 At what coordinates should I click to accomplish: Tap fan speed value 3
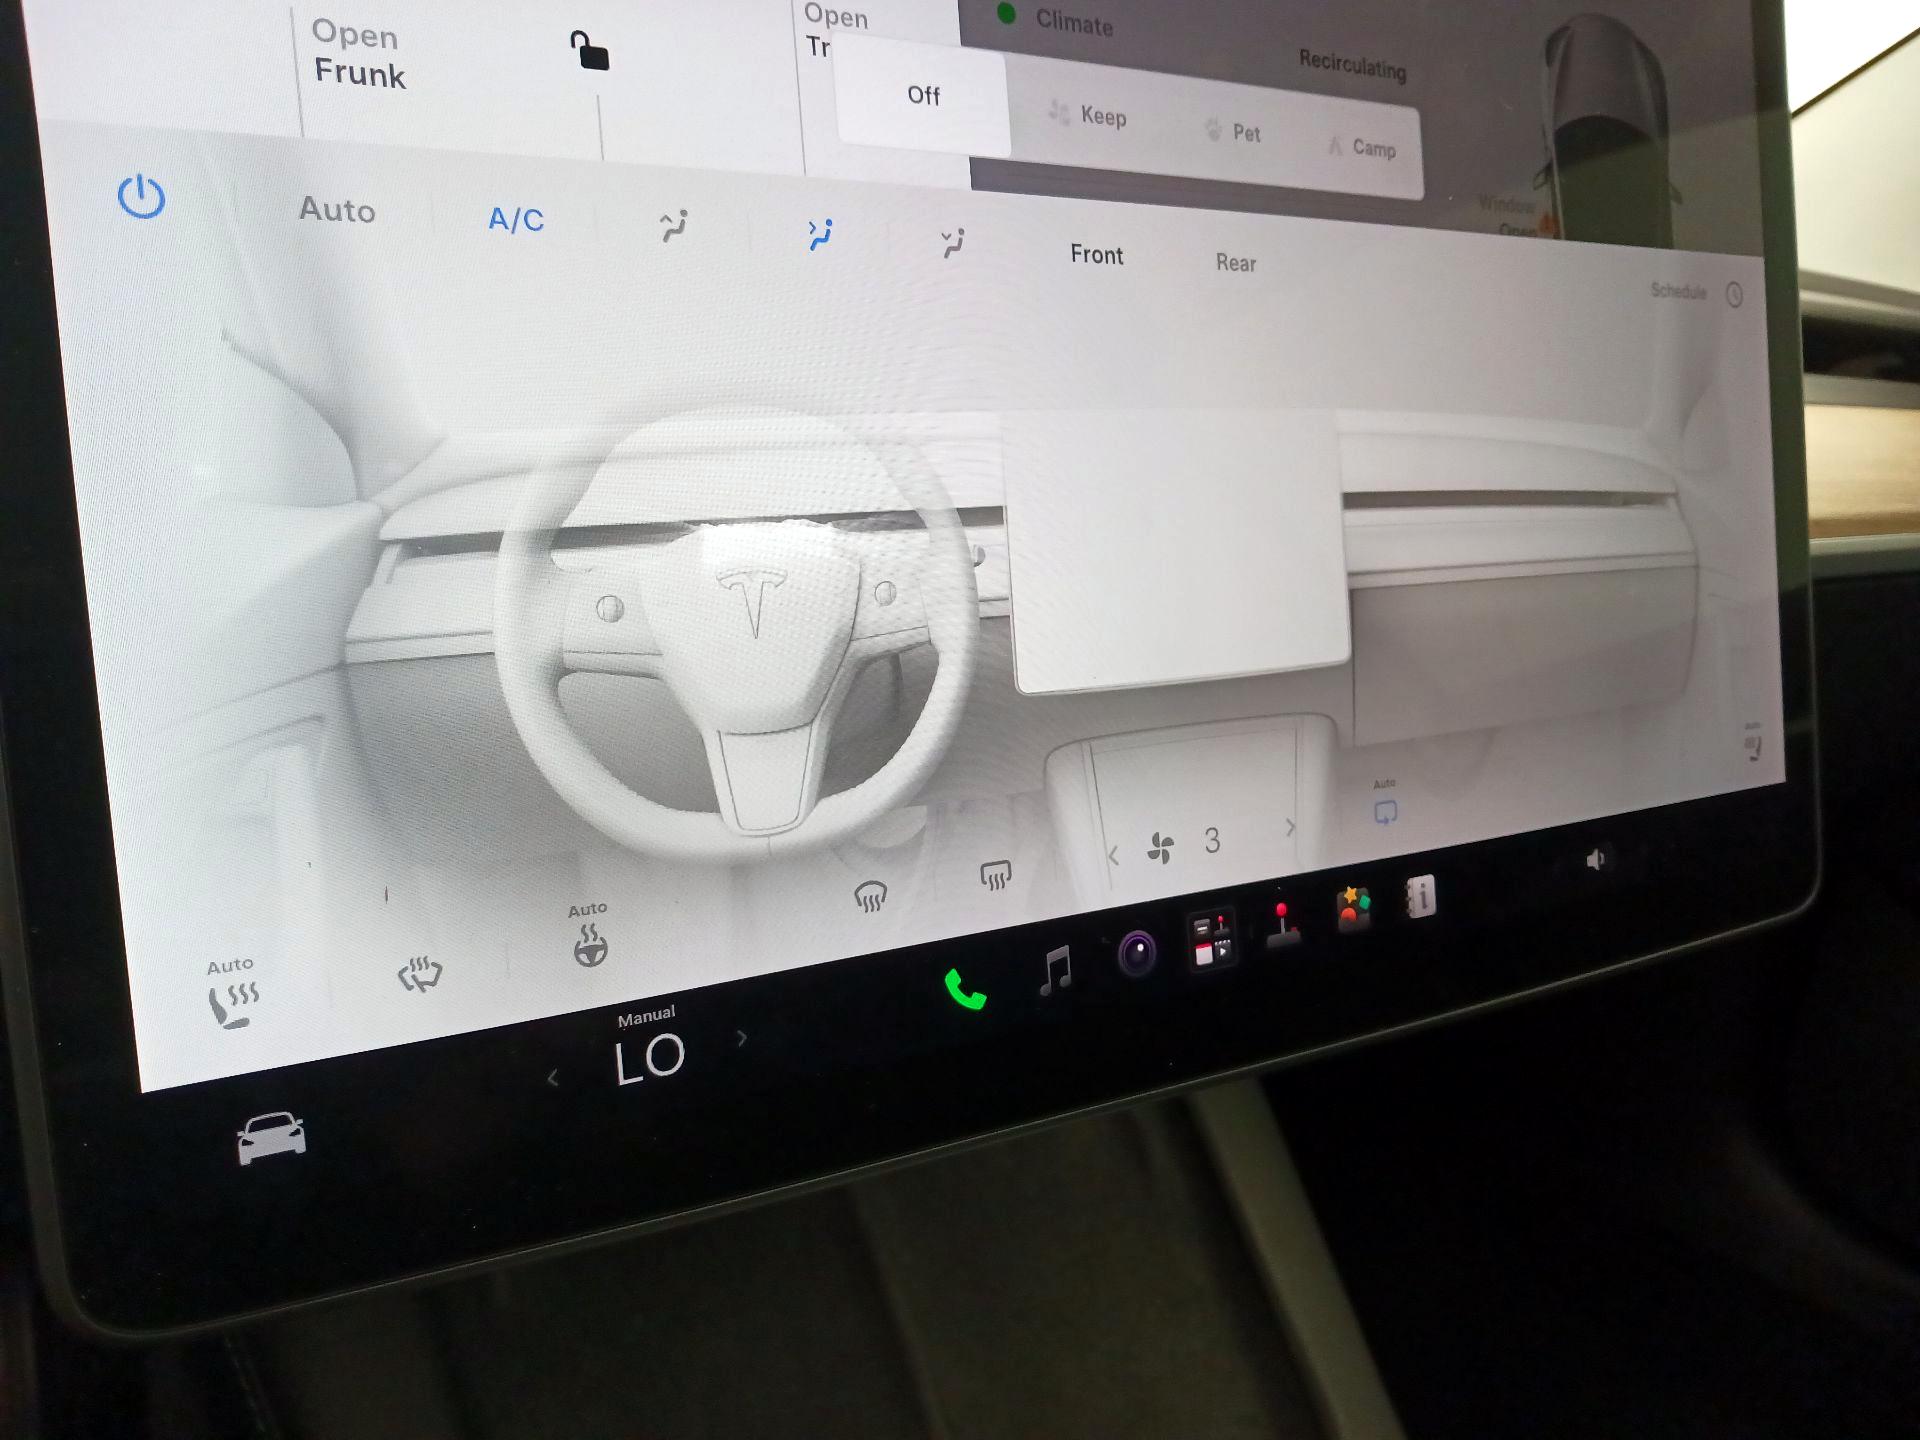(1212, 841)
